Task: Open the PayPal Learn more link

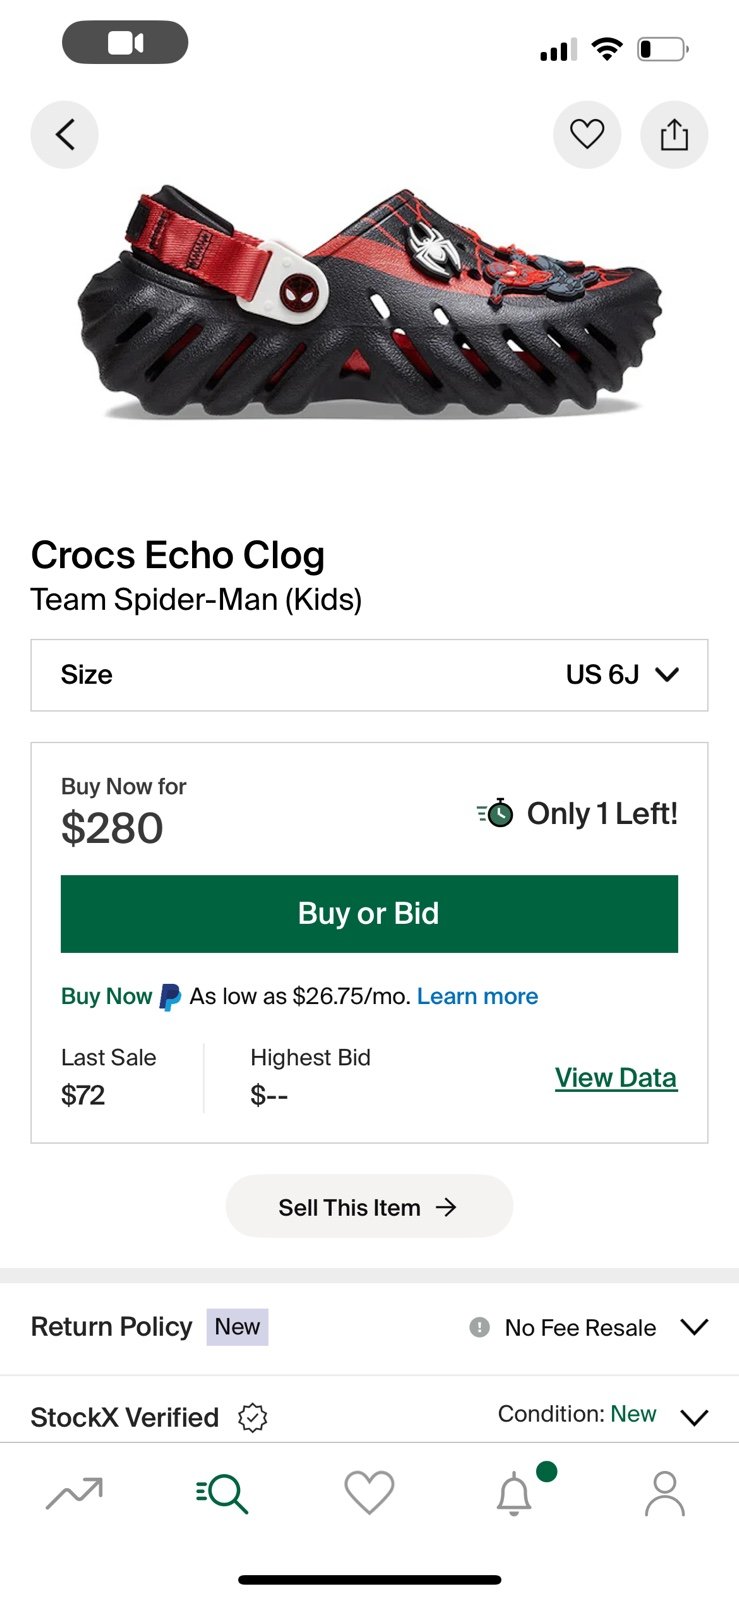Action: point(477,996)
